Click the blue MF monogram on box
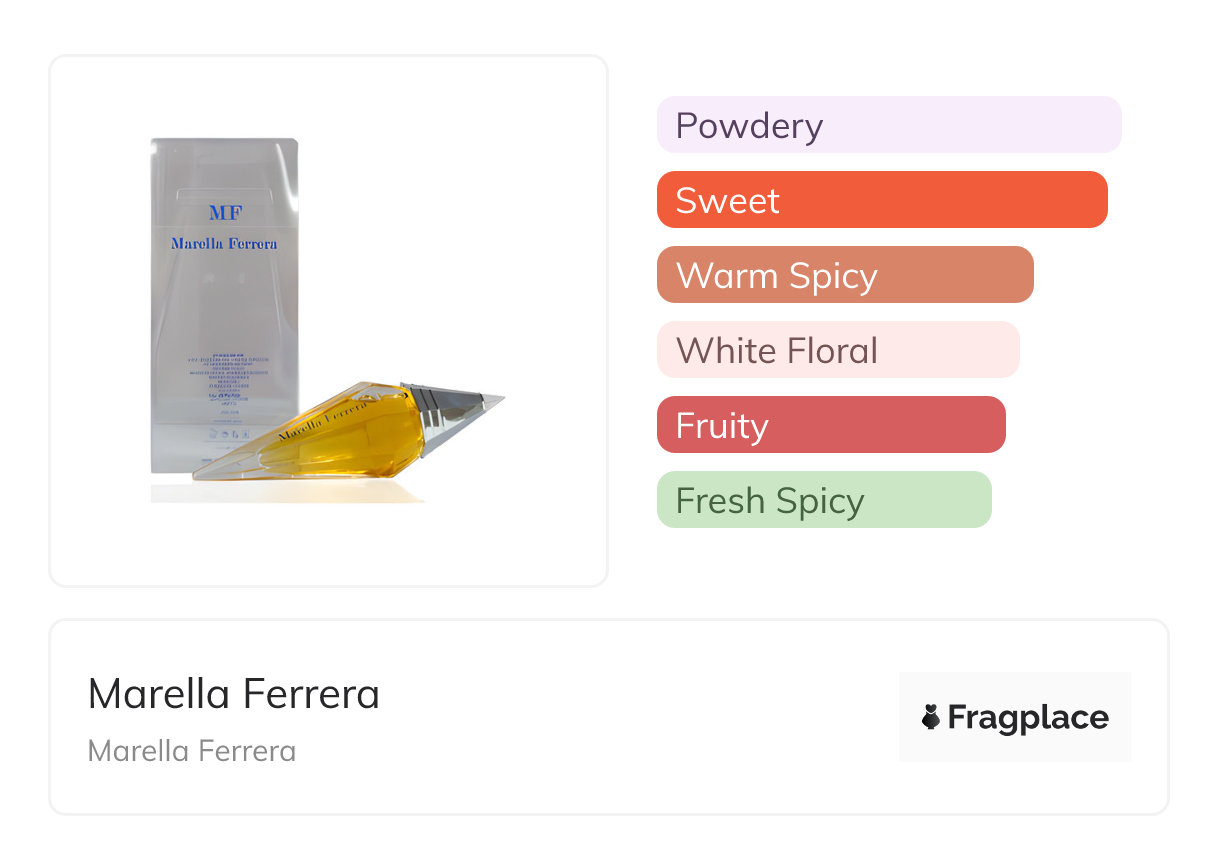Screen dimensions: 1218x864 (225, 213)
